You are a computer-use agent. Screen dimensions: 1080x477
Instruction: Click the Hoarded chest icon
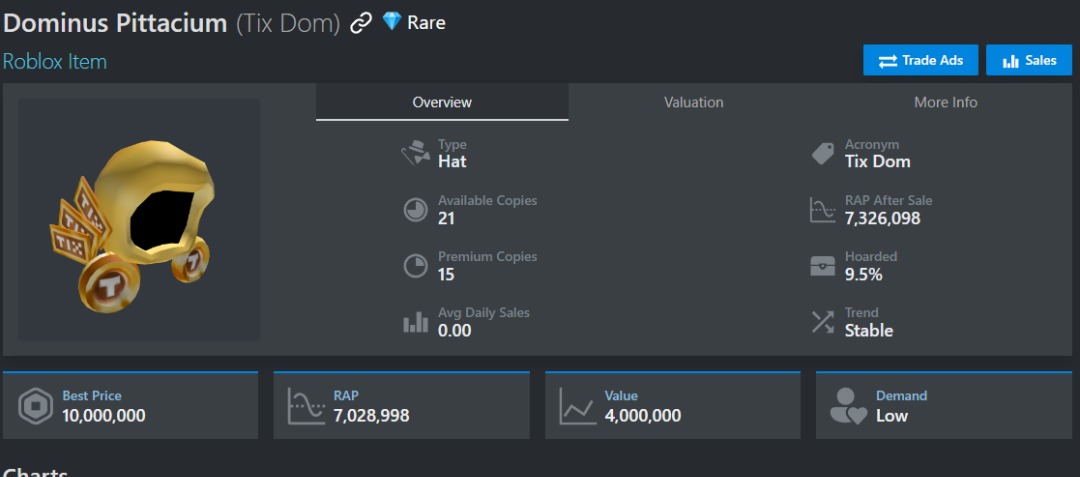click(822, 266)
